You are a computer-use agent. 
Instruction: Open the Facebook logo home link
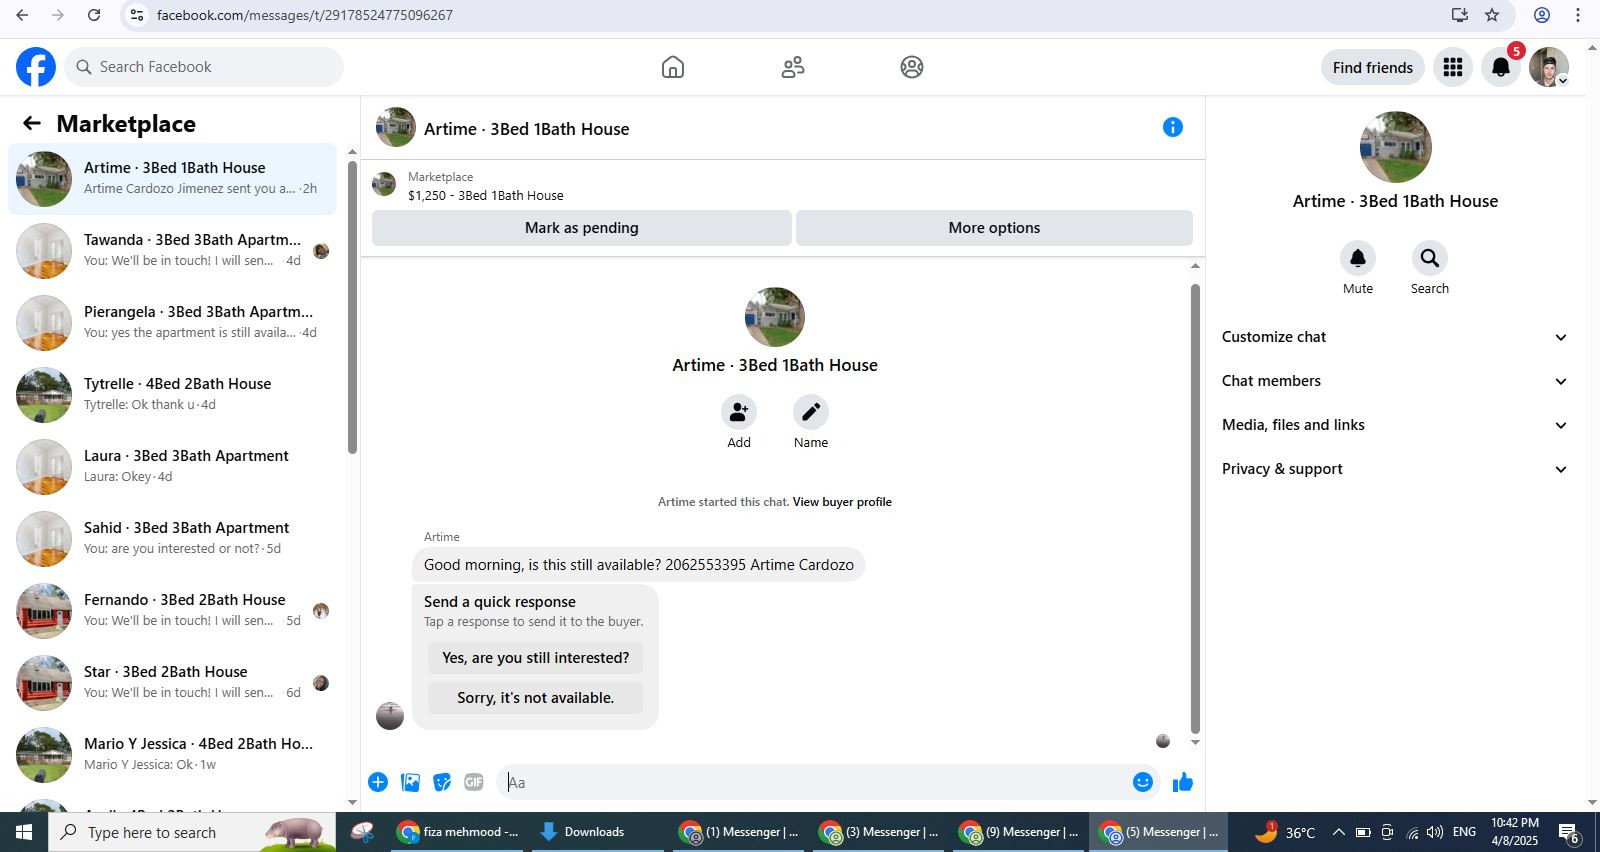point(36,67)
